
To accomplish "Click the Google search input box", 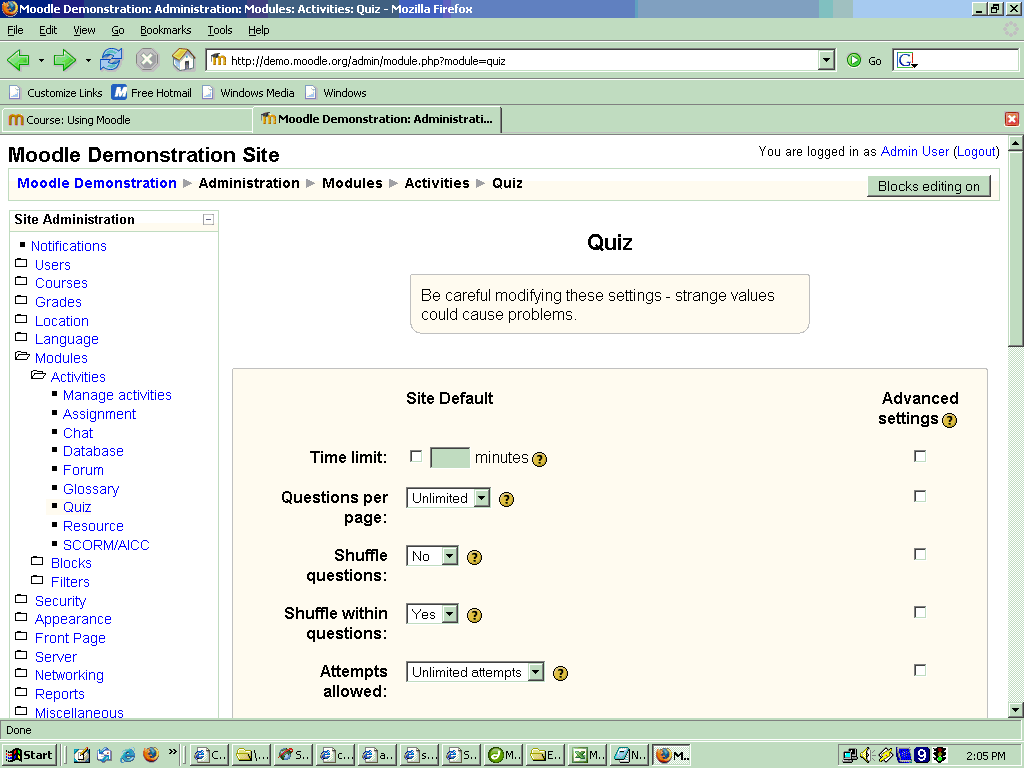I will [968, 60].
